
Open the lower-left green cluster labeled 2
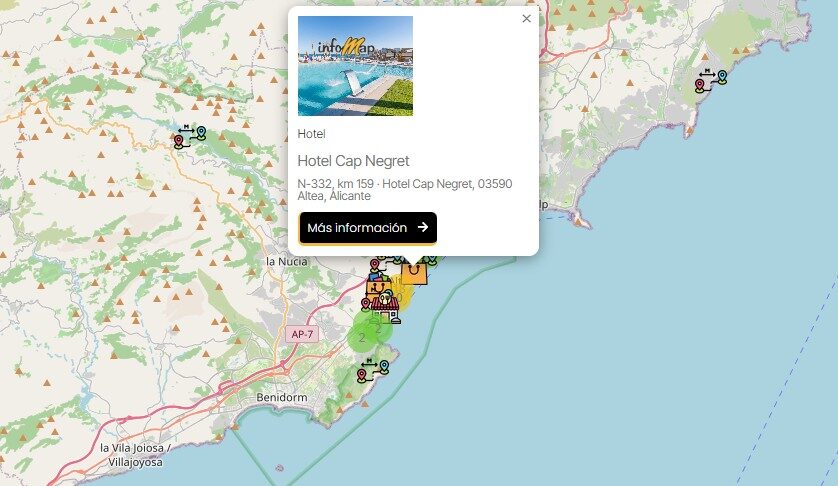pos(362,337)
